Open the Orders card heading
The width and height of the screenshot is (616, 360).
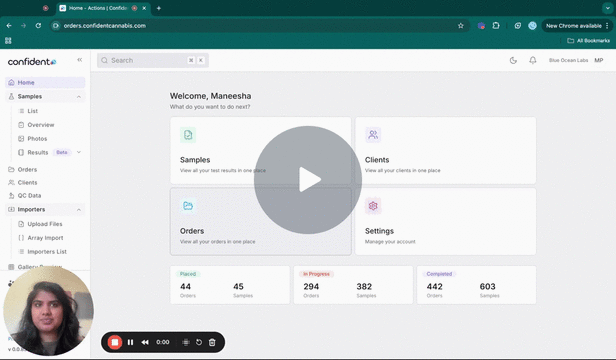[192, 231]
